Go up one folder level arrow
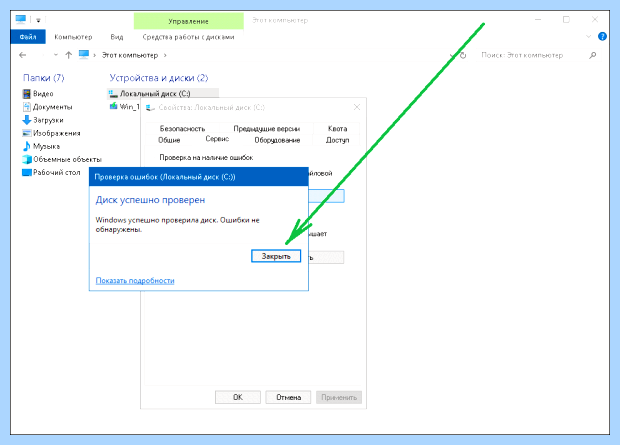620x445 pixels. pyautogui.click(x=68, y=55)
